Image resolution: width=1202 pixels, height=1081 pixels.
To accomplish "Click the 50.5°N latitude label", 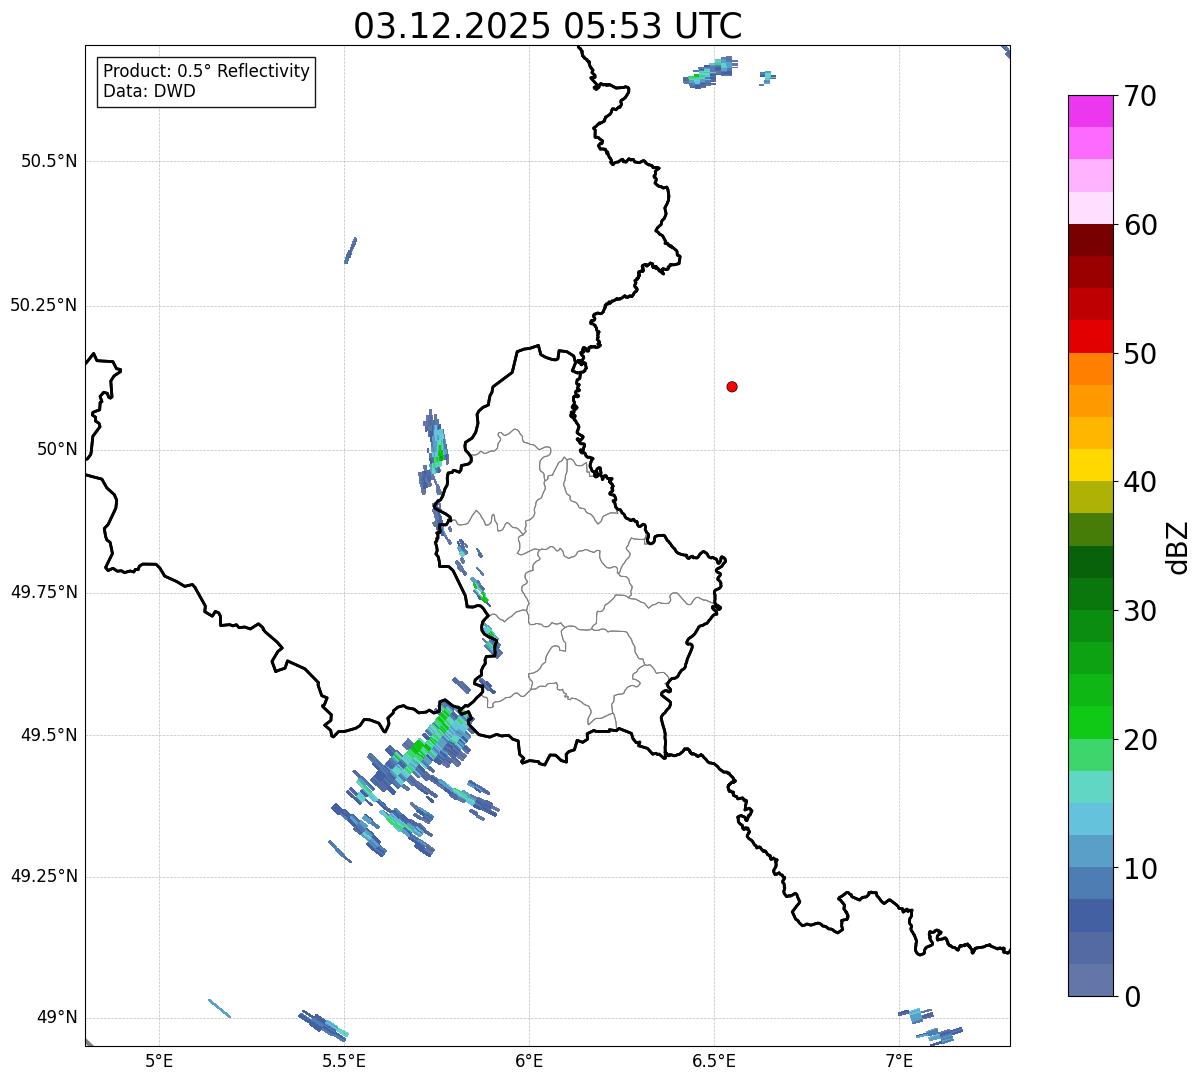I will pyautogui.click(x=49, y=161).
